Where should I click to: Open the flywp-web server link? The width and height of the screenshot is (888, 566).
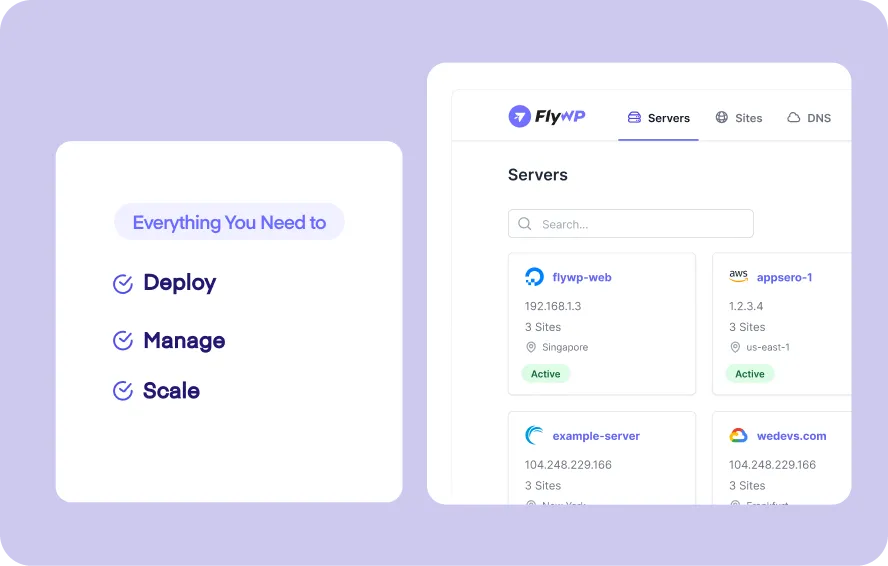(x=582, y=278)
